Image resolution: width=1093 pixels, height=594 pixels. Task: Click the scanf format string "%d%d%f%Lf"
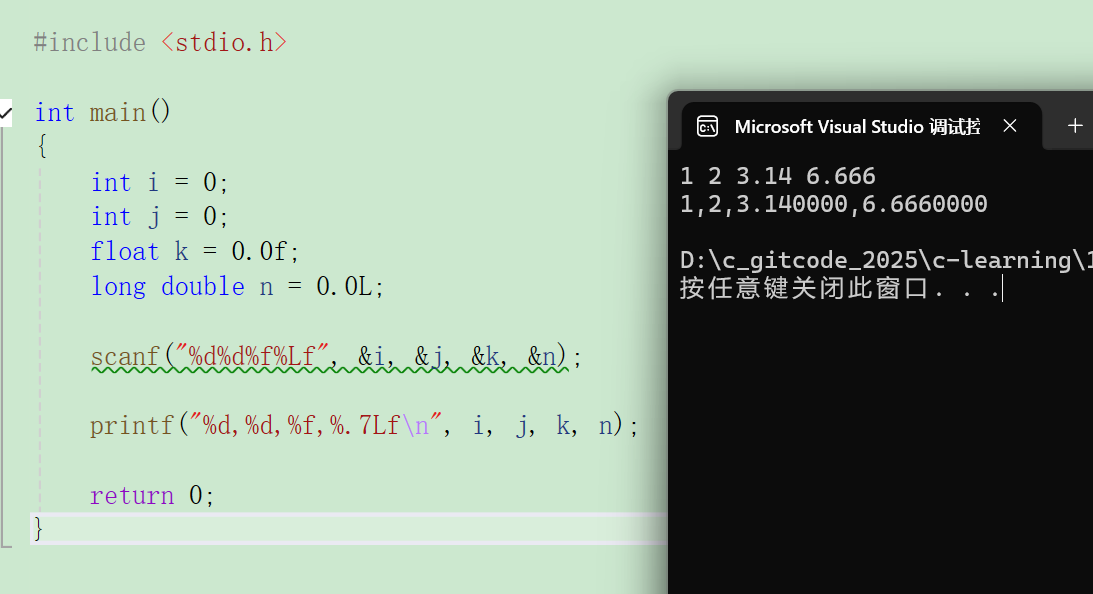tap(251, 356)
